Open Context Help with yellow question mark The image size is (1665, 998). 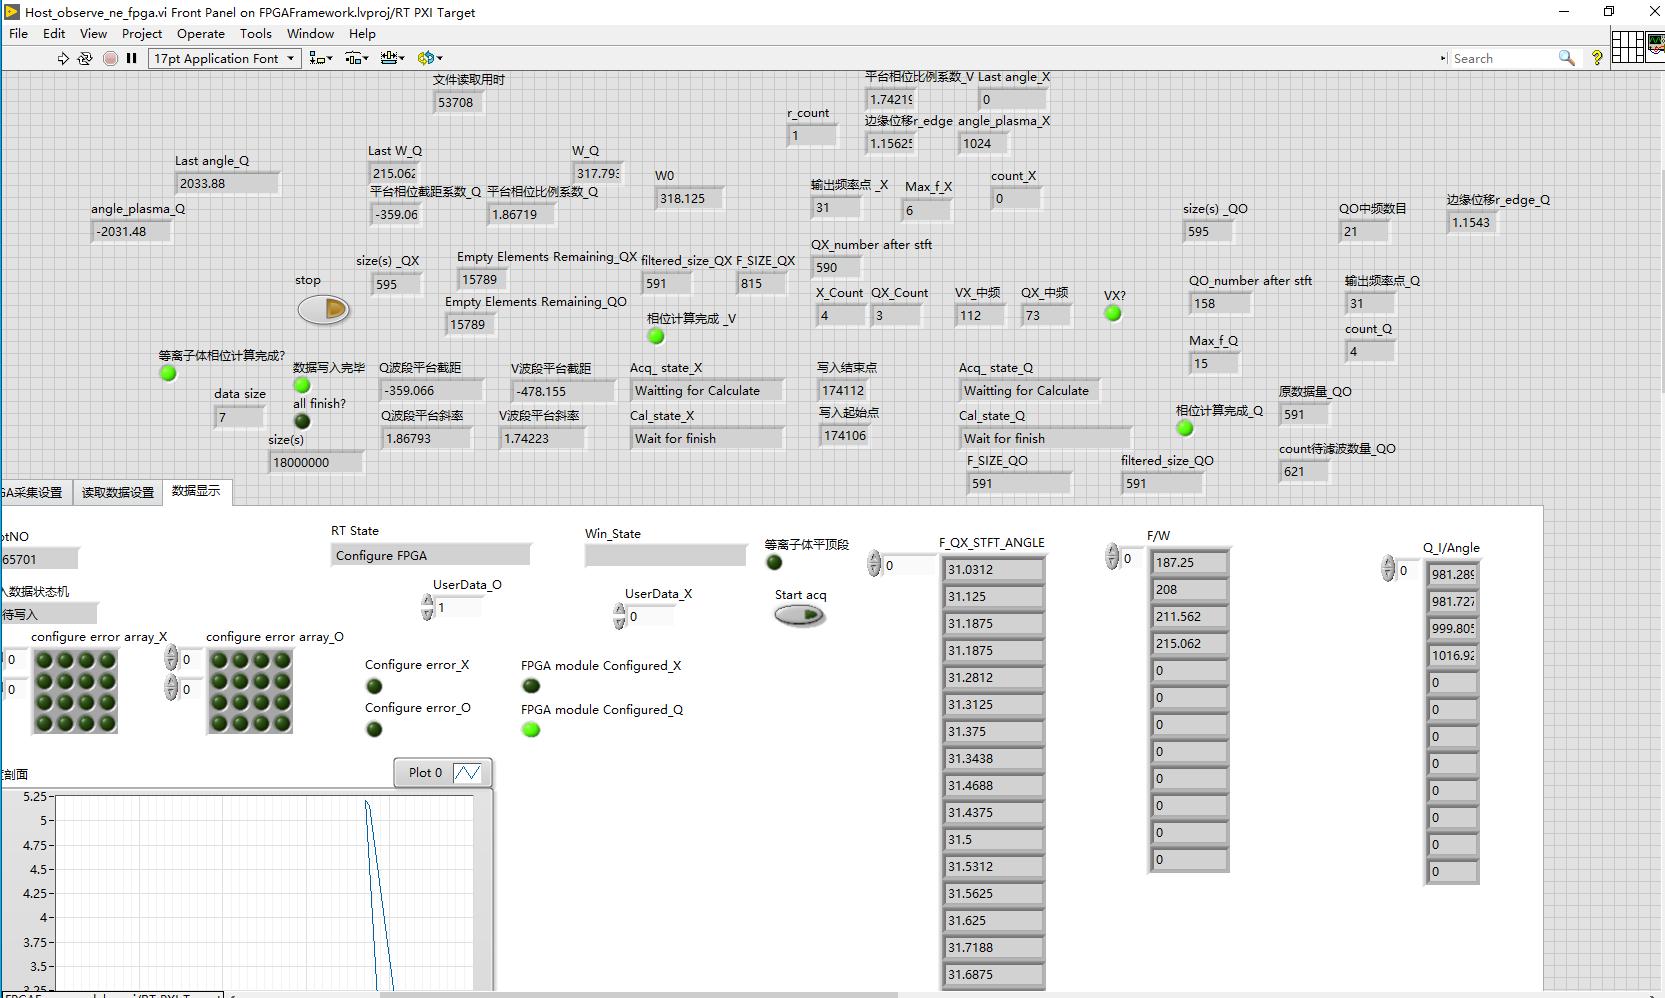1597,59
